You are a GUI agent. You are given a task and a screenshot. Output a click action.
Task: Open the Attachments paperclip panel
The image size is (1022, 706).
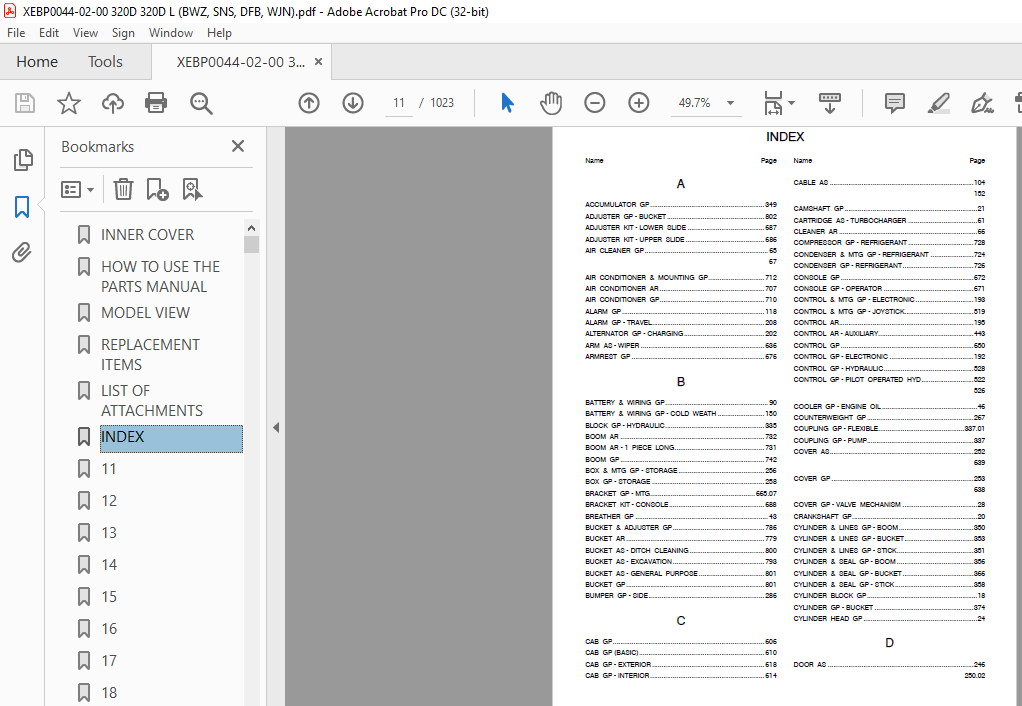22,252
